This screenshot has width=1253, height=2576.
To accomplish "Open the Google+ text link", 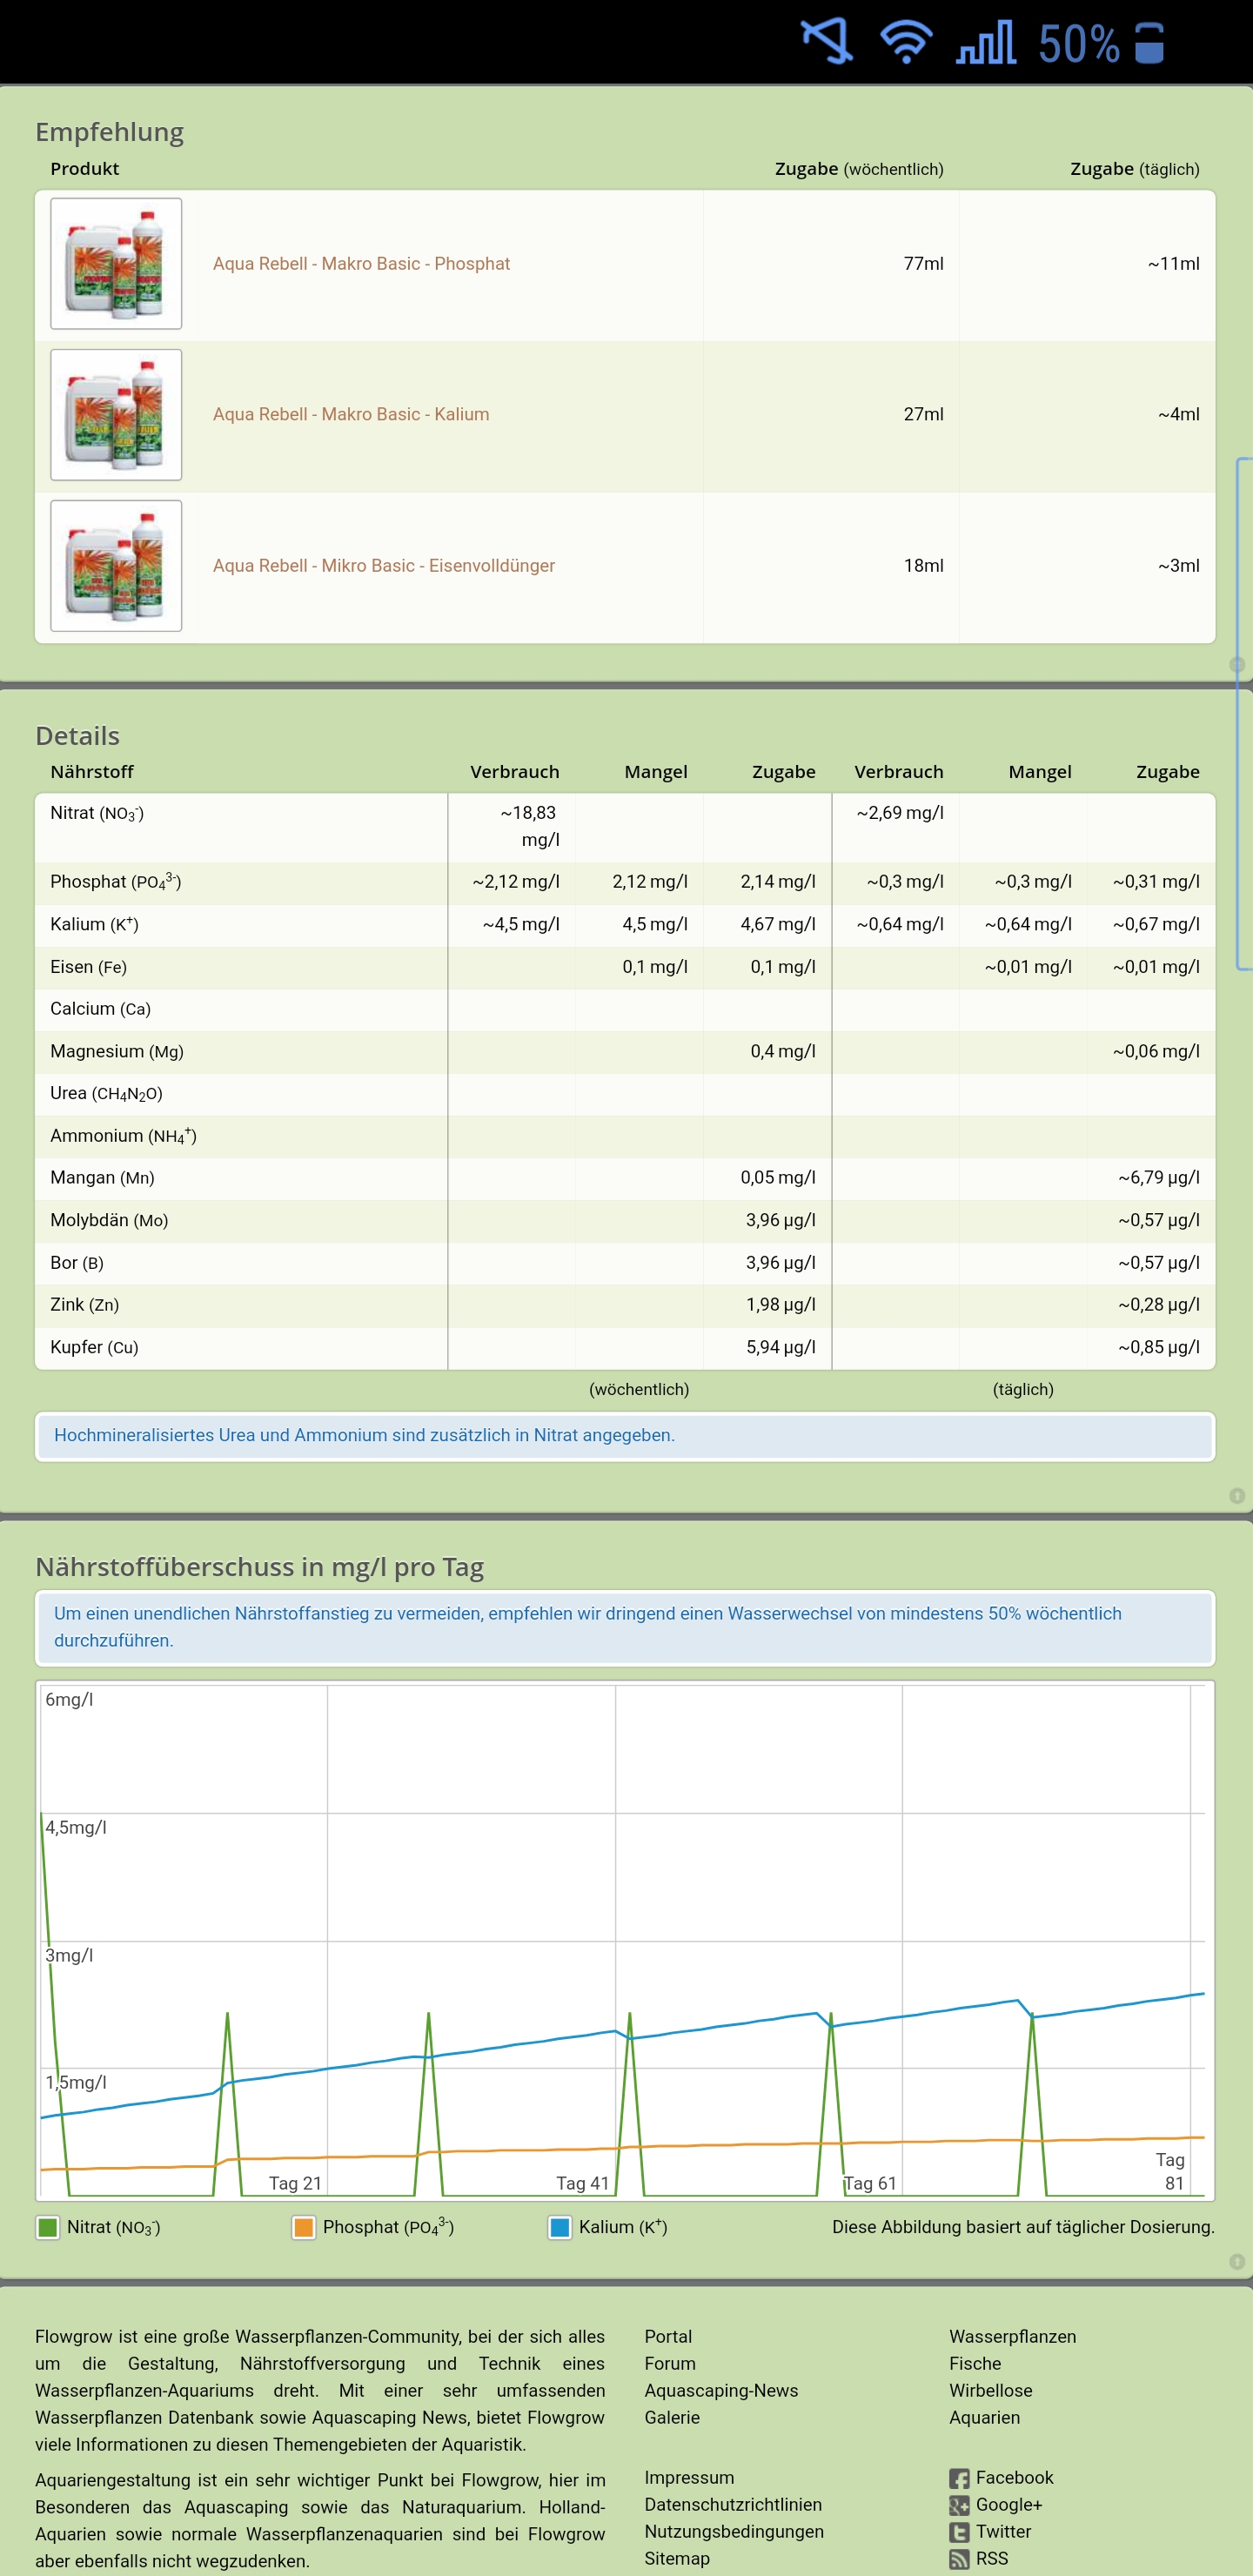I will click(x=1009, y=2504).
